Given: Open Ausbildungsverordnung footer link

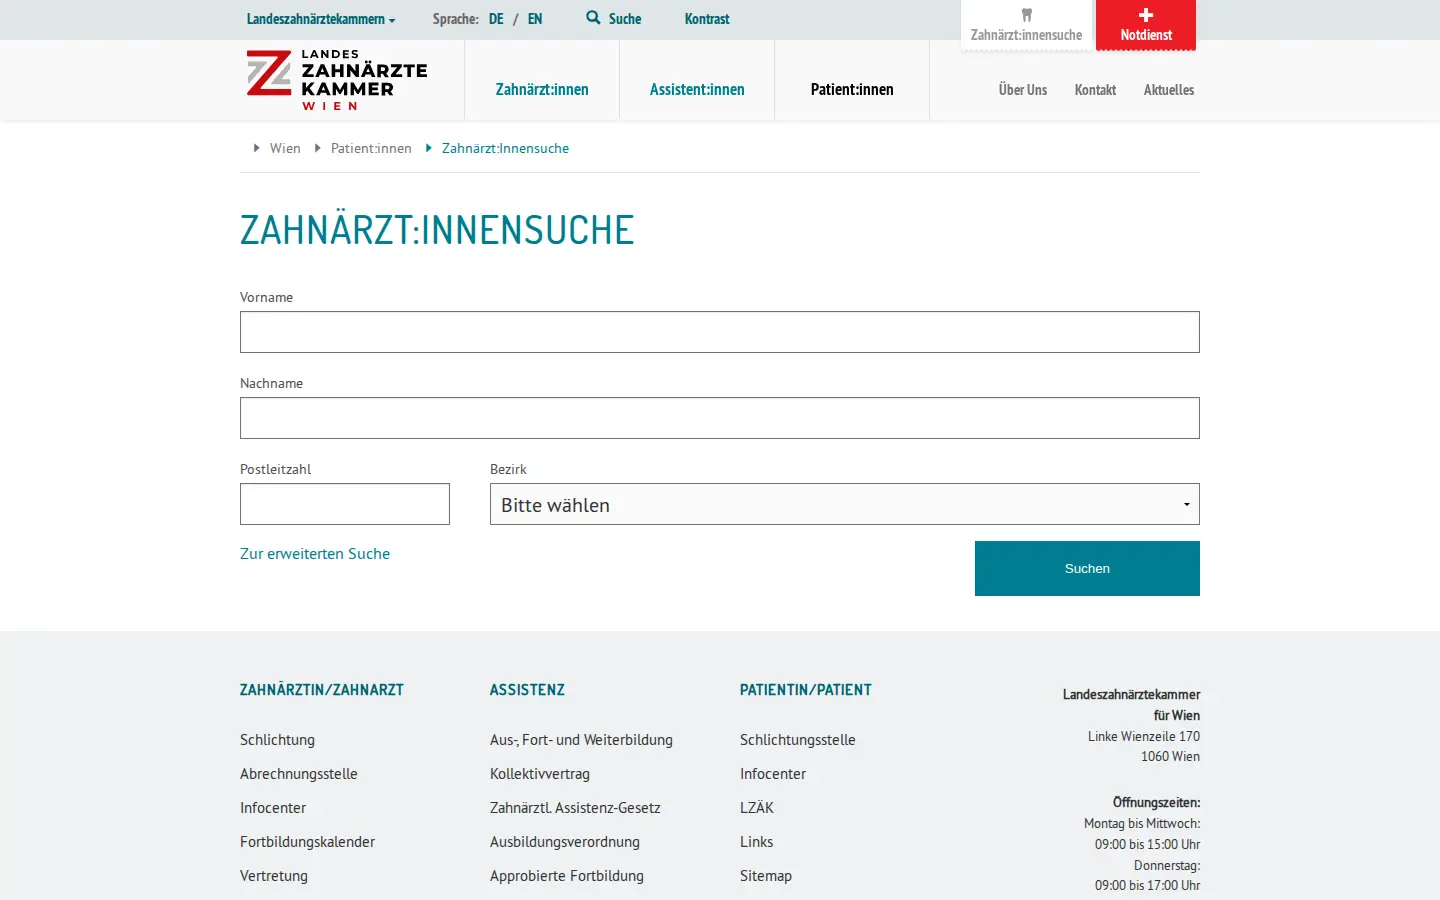Looking at the screenshot, I should [565, 842].
